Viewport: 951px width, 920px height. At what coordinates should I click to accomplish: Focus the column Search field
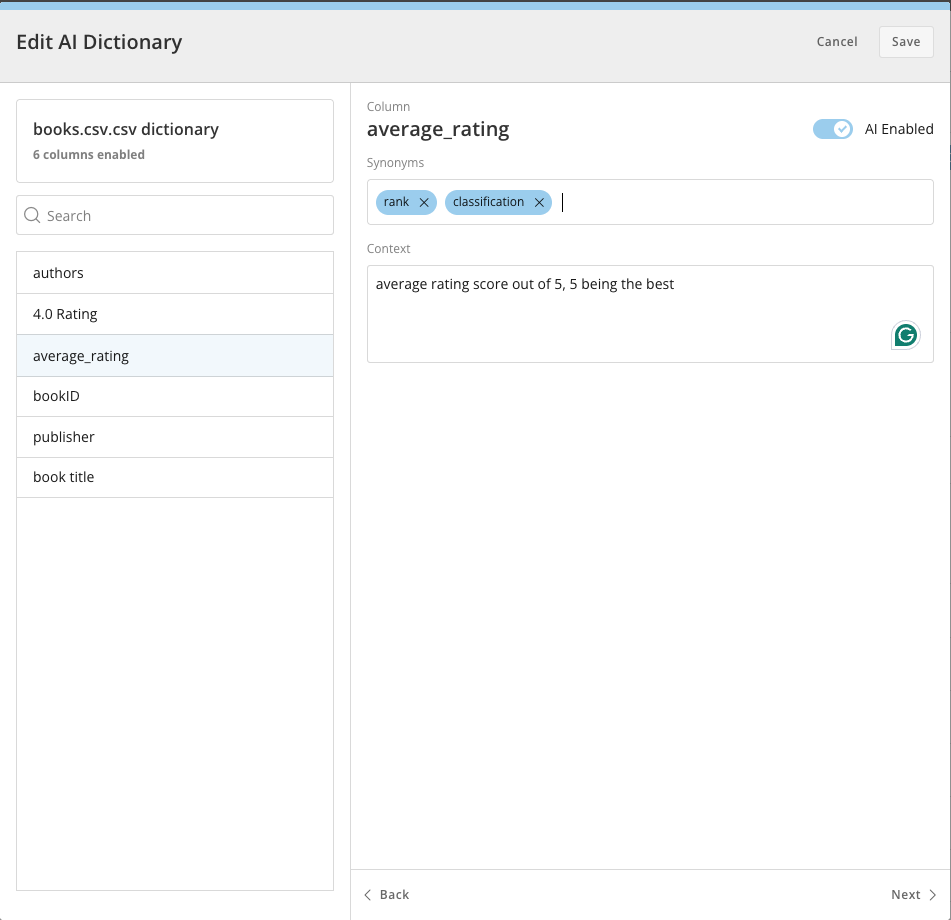(175, 215)
